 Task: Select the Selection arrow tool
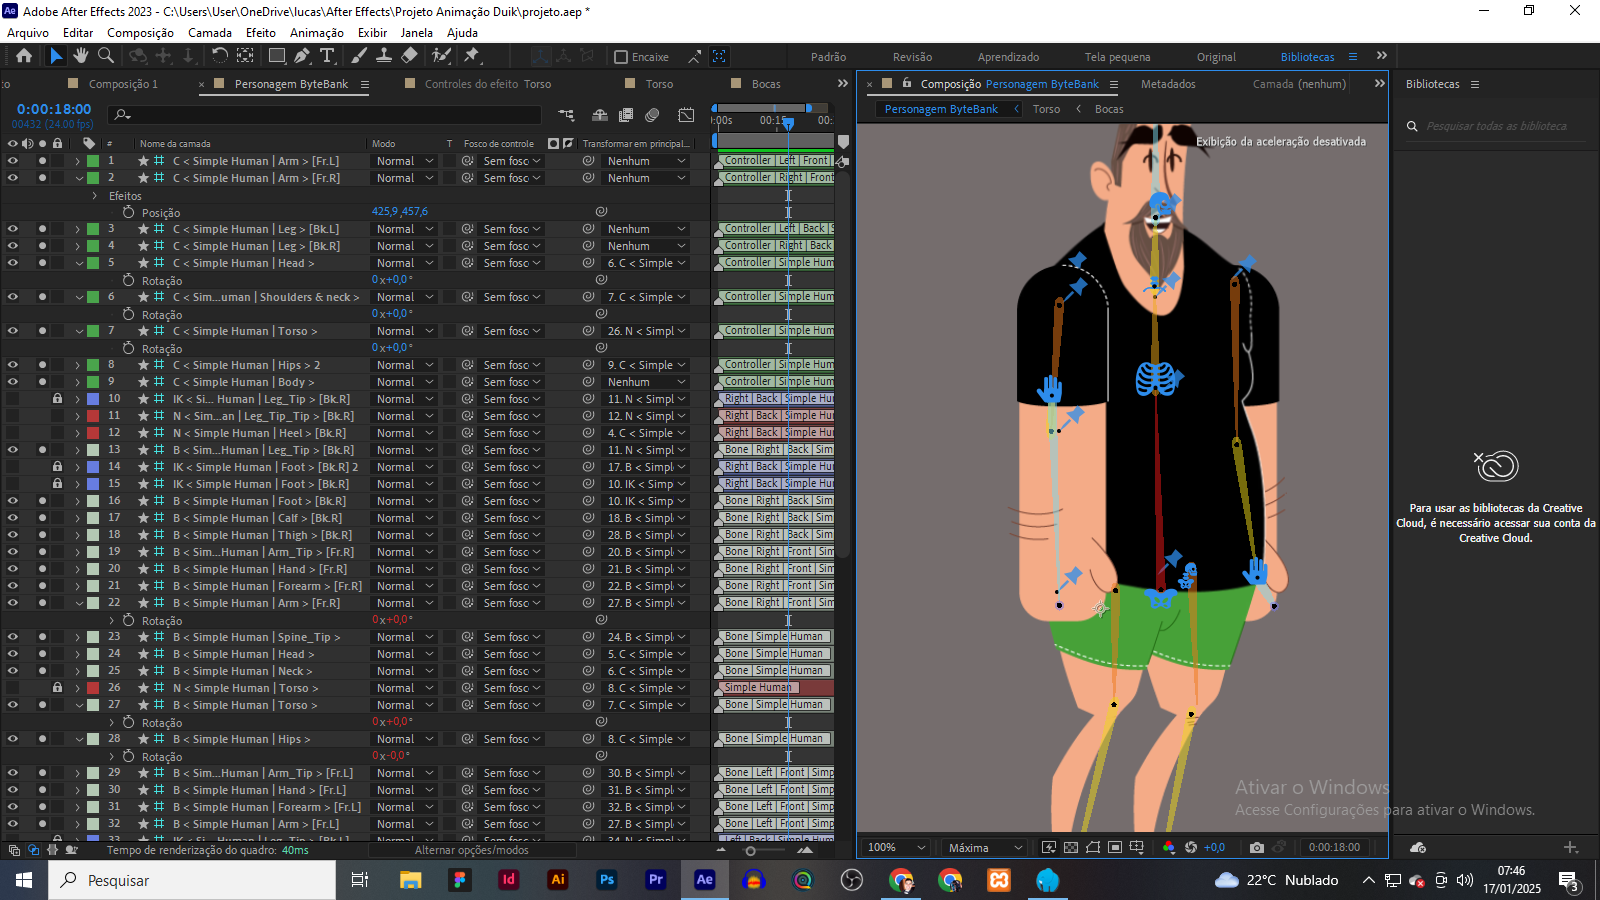coord(56,56)
